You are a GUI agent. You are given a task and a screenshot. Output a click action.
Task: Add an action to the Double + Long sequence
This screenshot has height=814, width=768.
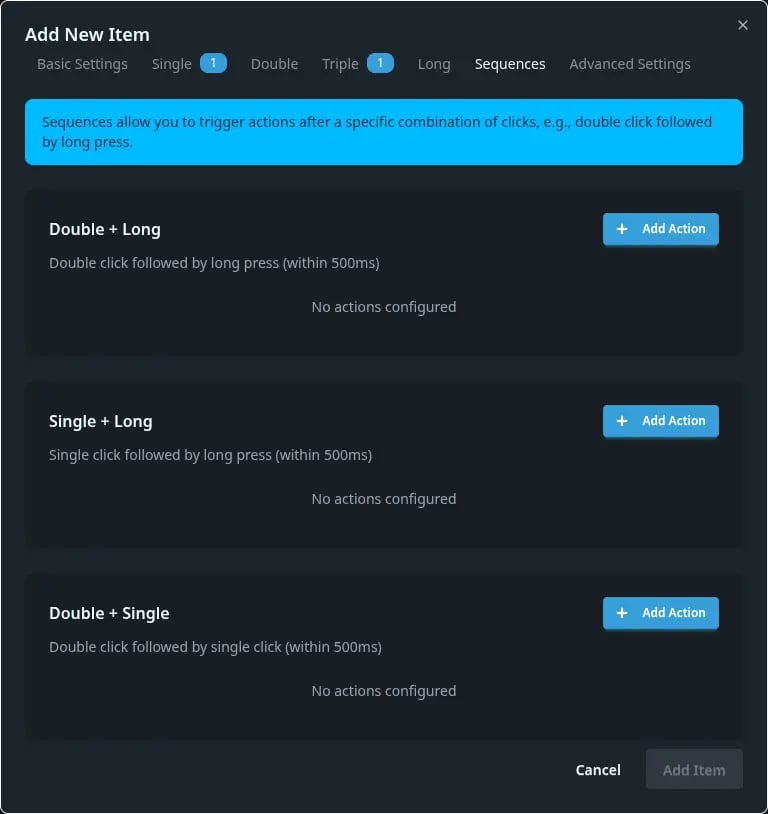click(660, 229)
